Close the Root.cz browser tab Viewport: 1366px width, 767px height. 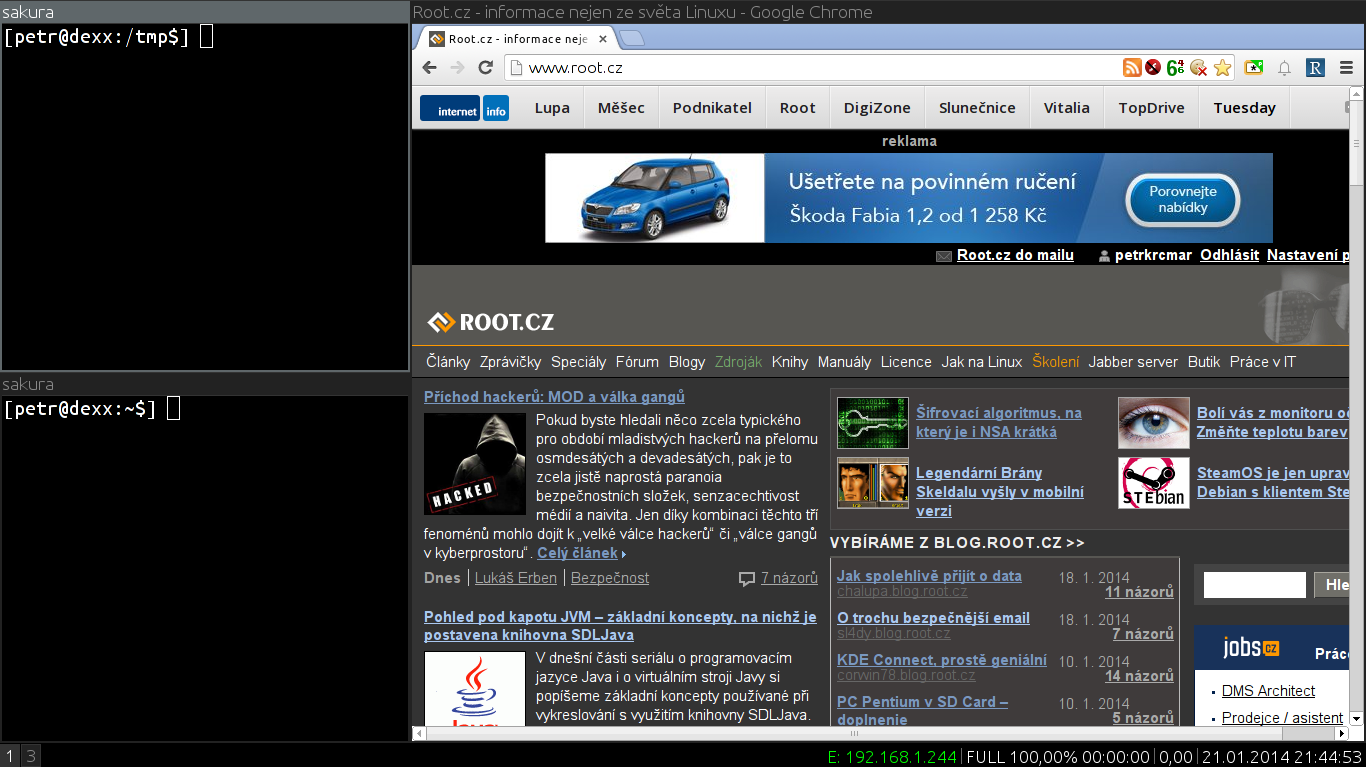coord(602,39)
